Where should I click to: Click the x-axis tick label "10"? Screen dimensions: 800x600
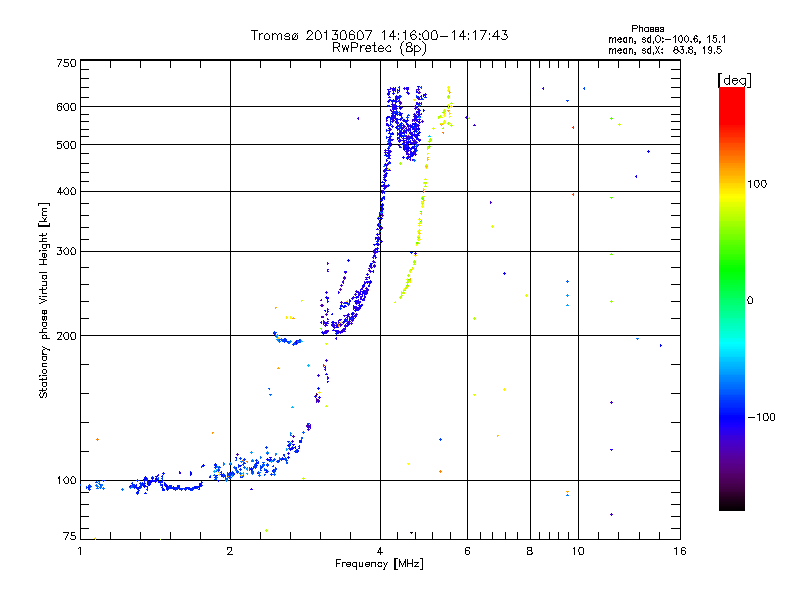coord(578,551)
